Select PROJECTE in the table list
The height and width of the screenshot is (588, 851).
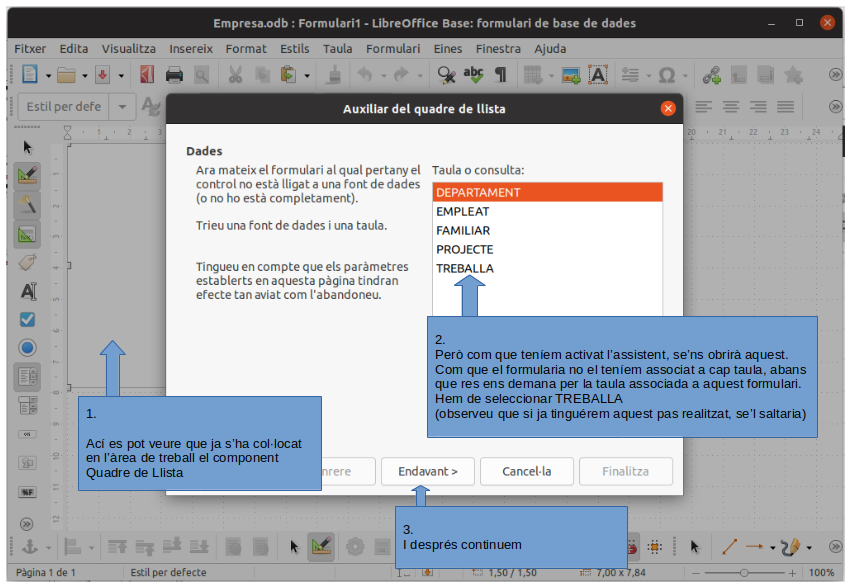click(x=548, y=249)
